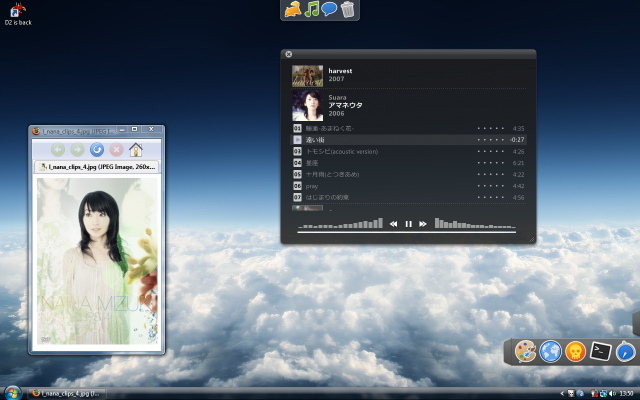
Task: Click the play indicator on the current track
Action: (x=297, y=140)
